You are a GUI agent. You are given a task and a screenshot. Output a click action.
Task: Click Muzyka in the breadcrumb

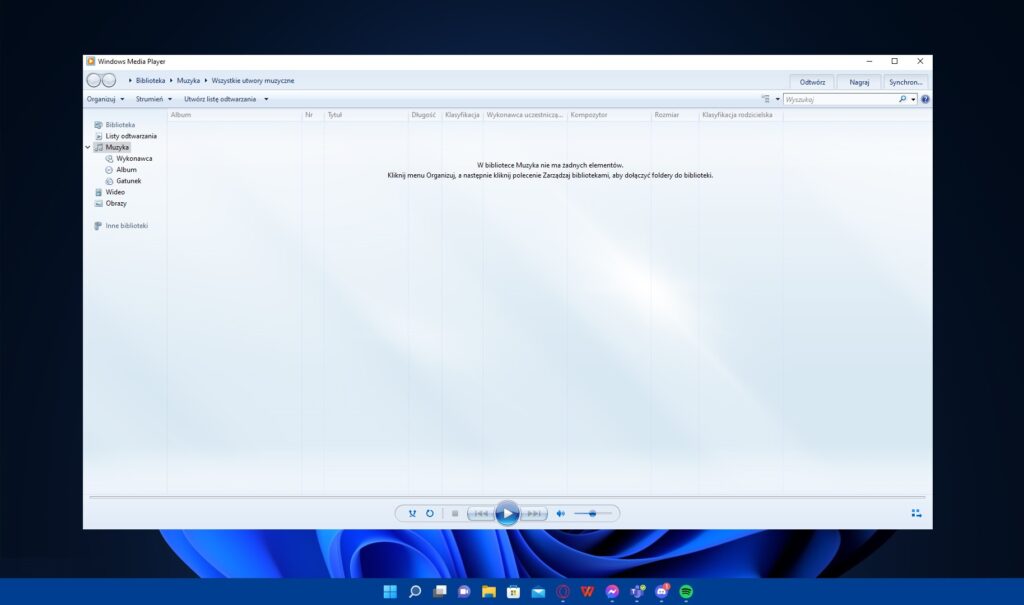coord(188,80)
